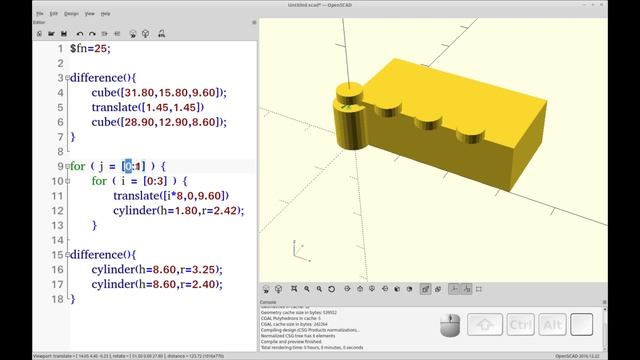The height and width of the screenshot is (360, 640).
Task: Click on 'cylinder(h=8.60,r=2.40);' line
Action: pyautogui.click(x=157, y=284)
